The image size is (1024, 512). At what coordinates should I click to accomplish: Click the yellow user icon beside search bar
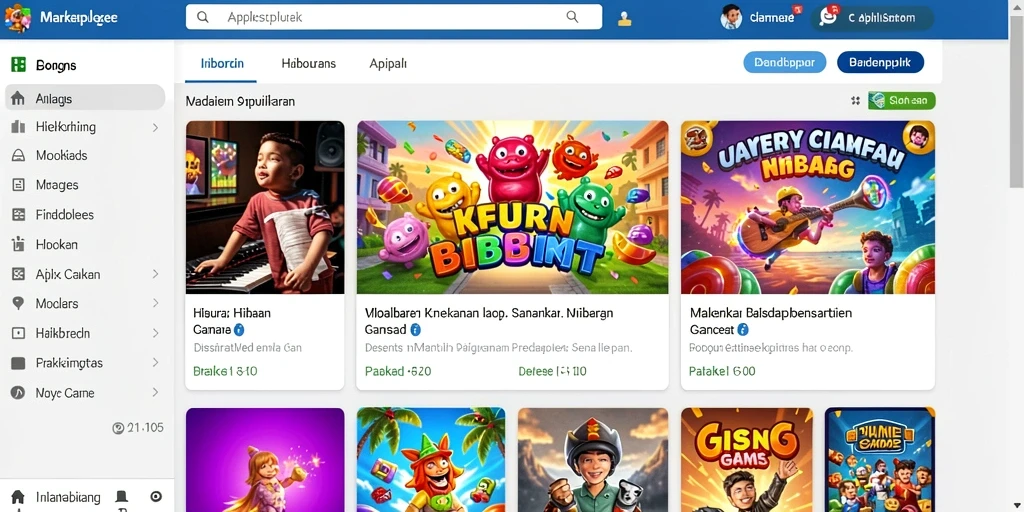pyautogui.click(x=624, y=18)
